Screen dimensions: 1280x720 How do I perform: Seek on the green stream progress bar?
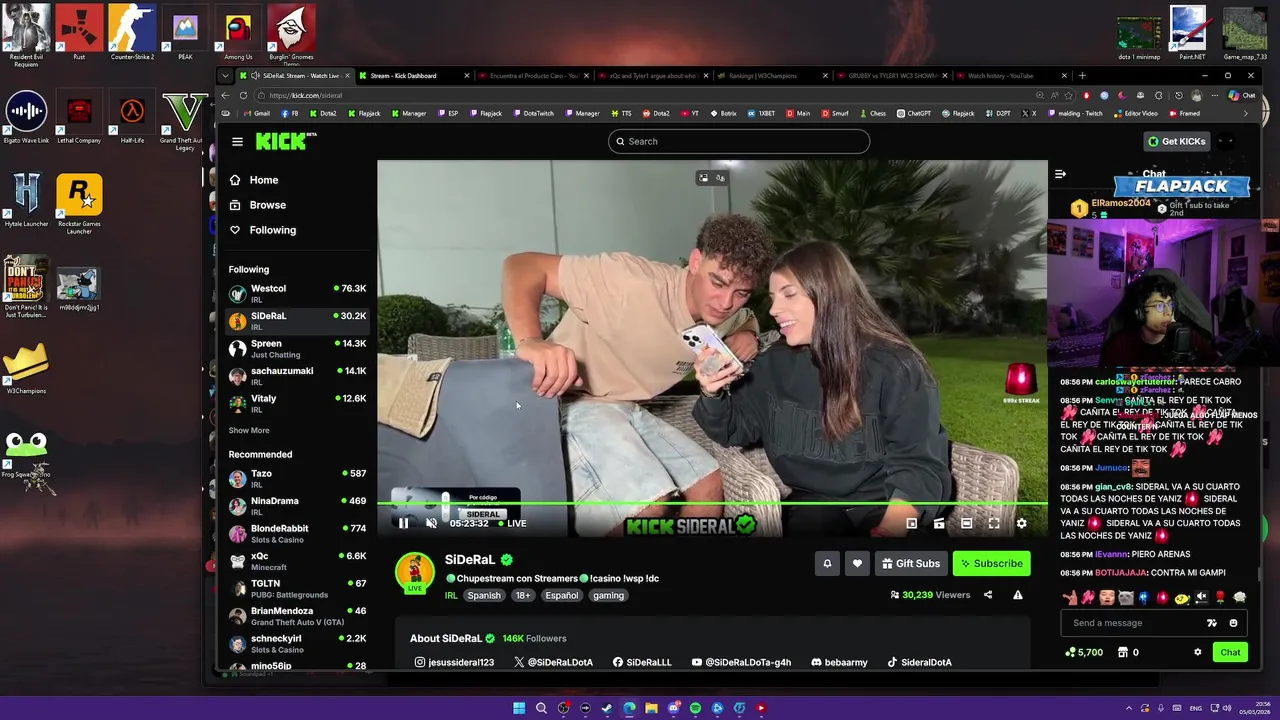point(712,505)
